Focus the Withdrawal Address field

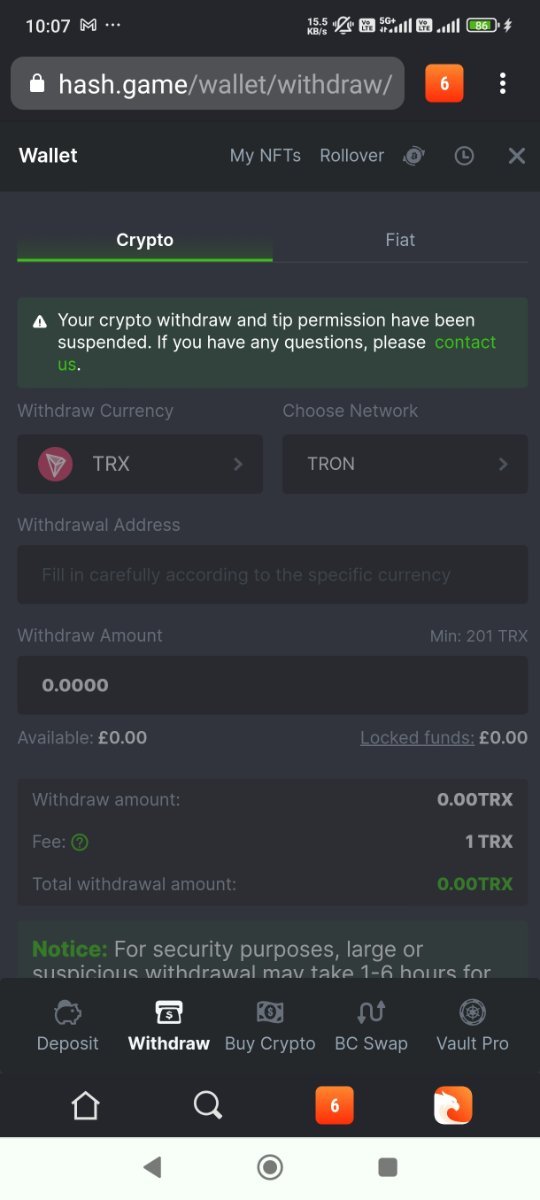pos(272,575)
